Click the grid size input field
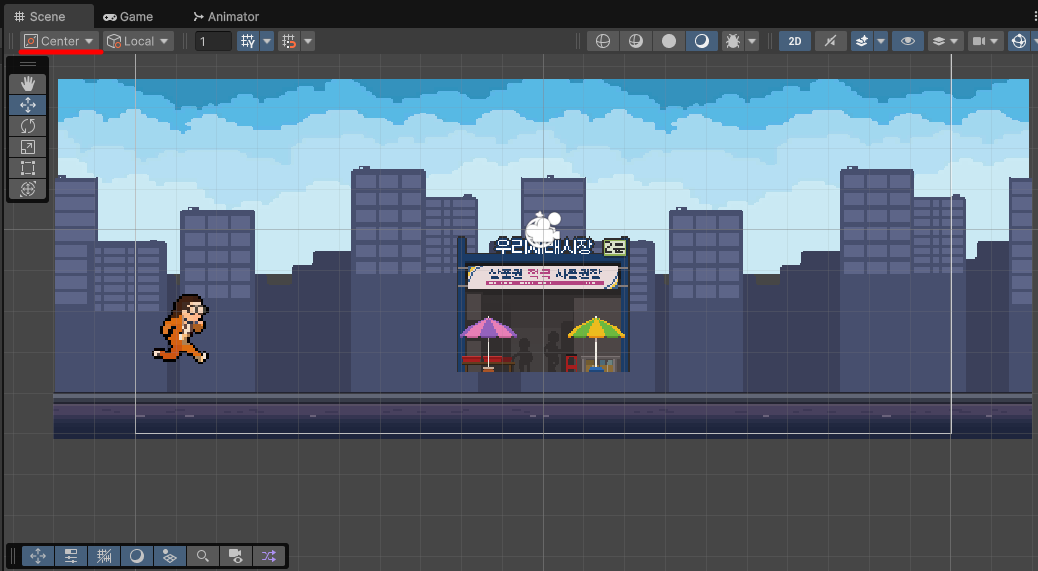 click(213, 41)
